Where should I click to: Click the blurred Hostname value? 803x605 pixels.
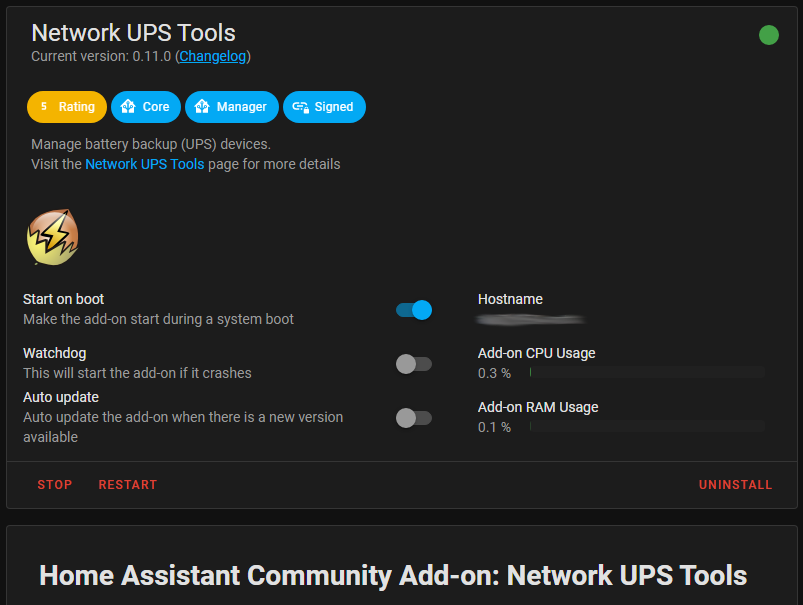[531, 320]
